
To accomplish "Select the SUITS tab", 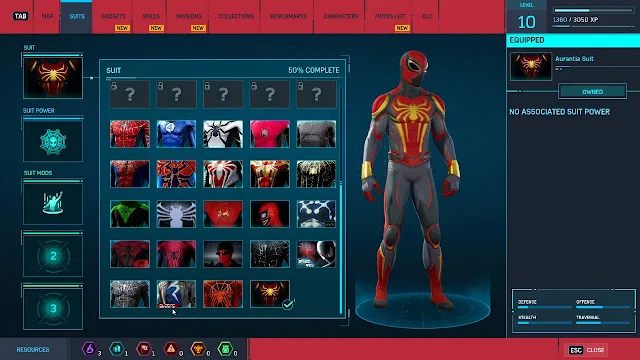I will (77, 16).
